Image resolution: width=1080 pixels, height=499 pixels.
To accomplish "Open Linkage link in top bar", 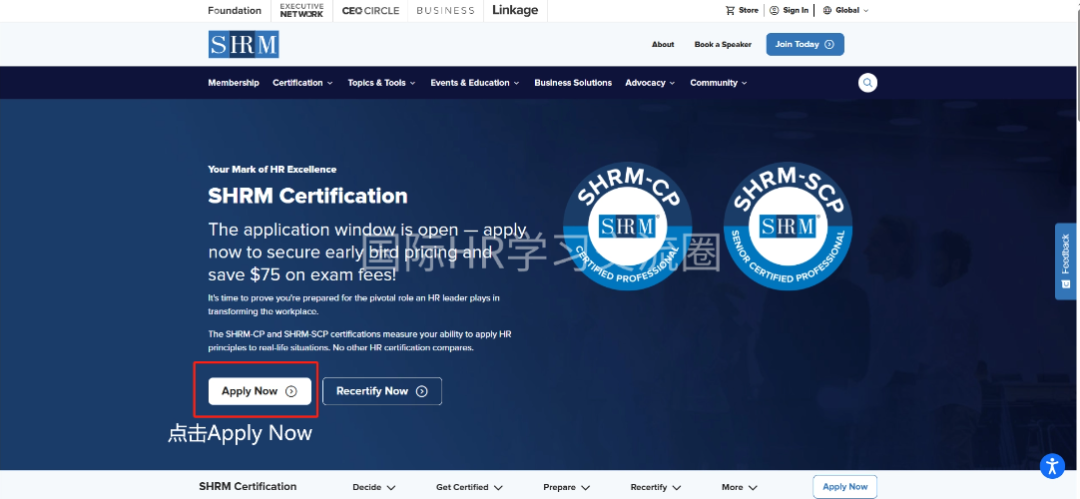I will tap(515, 10).
